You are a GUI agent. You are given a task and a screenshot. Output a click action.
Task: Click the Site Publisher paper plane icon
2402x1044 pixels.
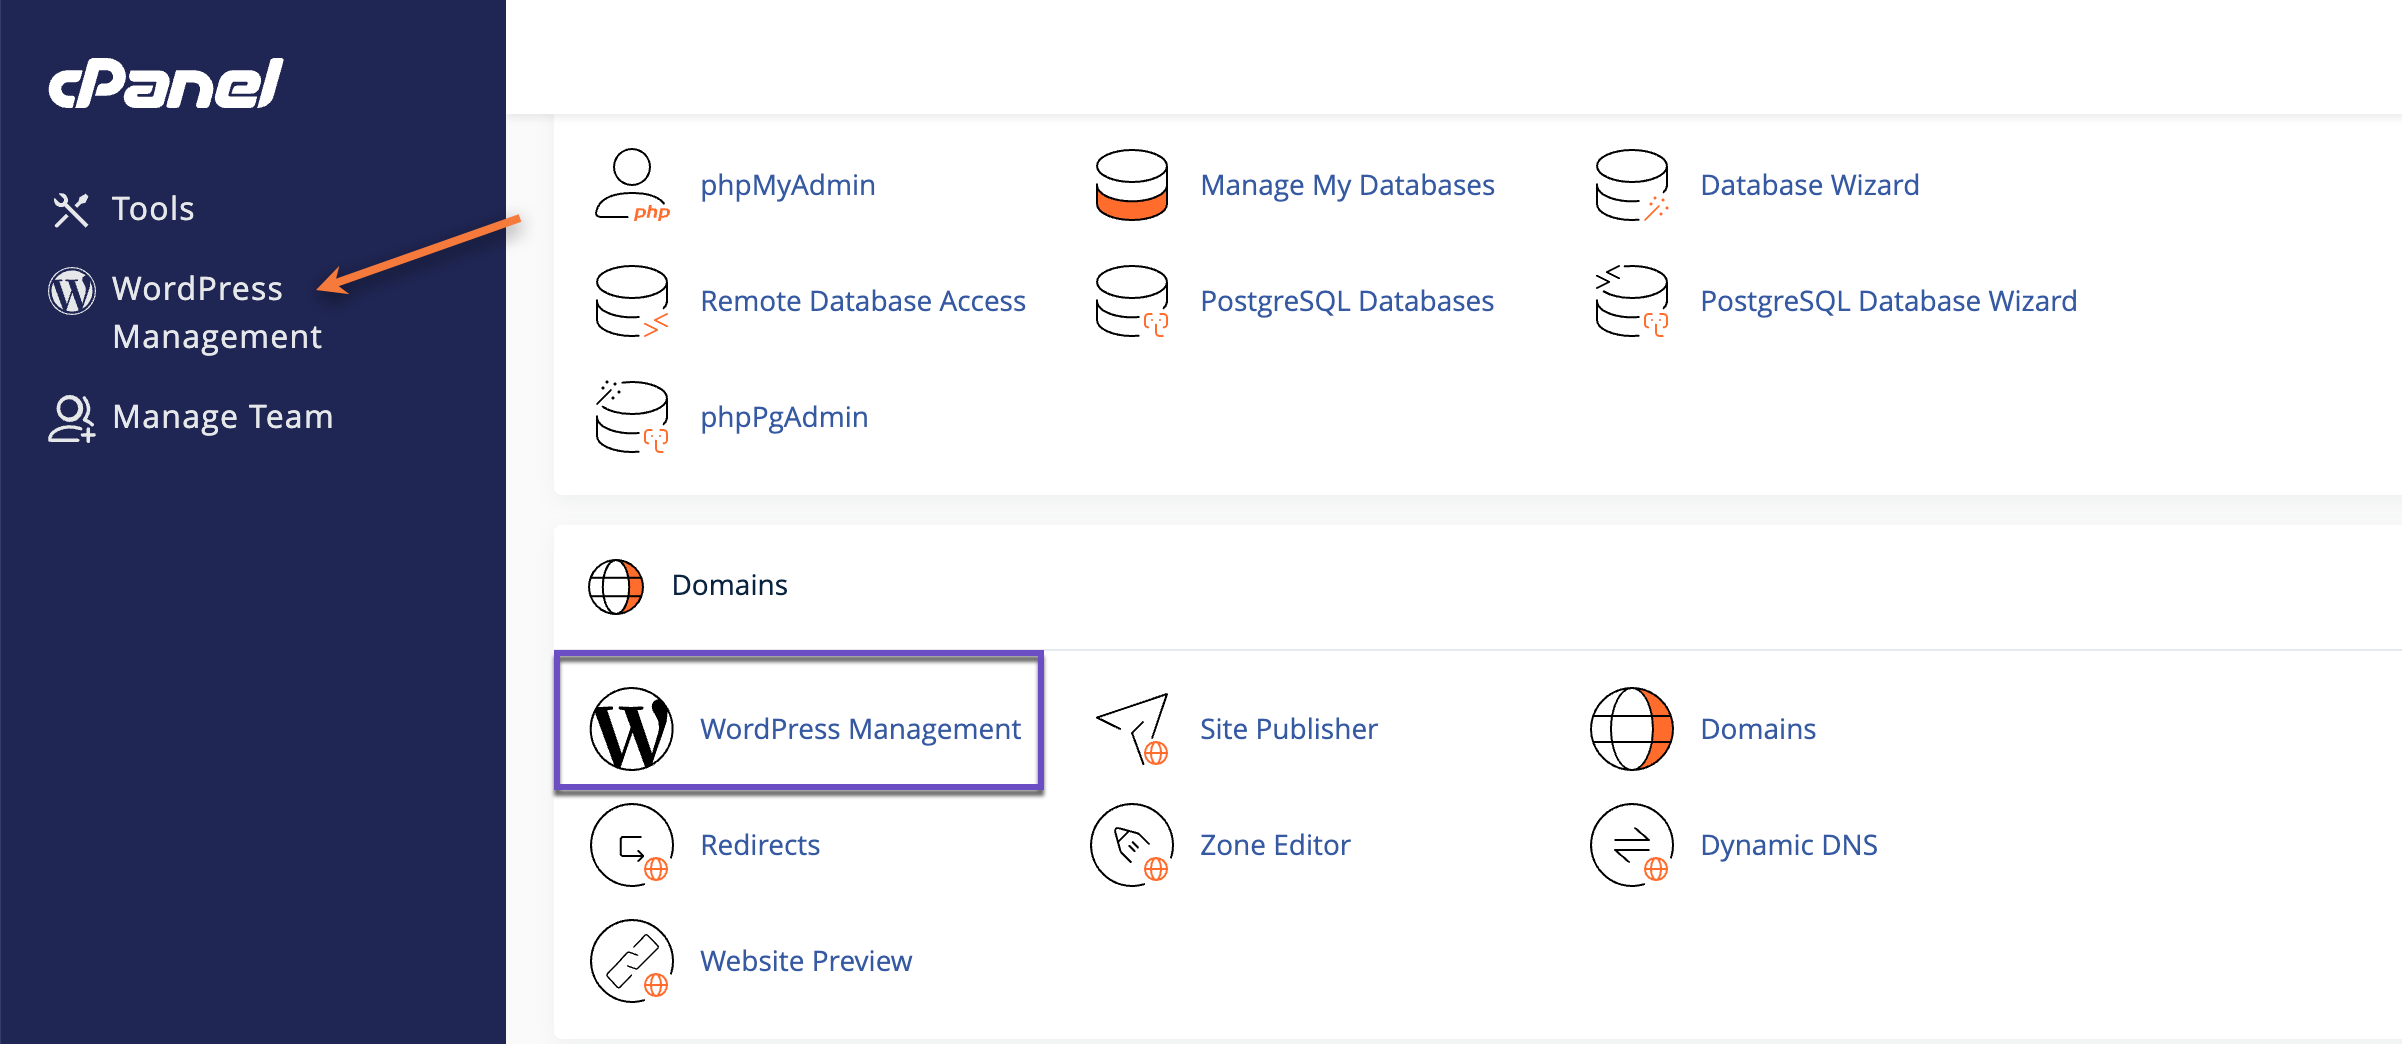click(x=1133, y=729)
